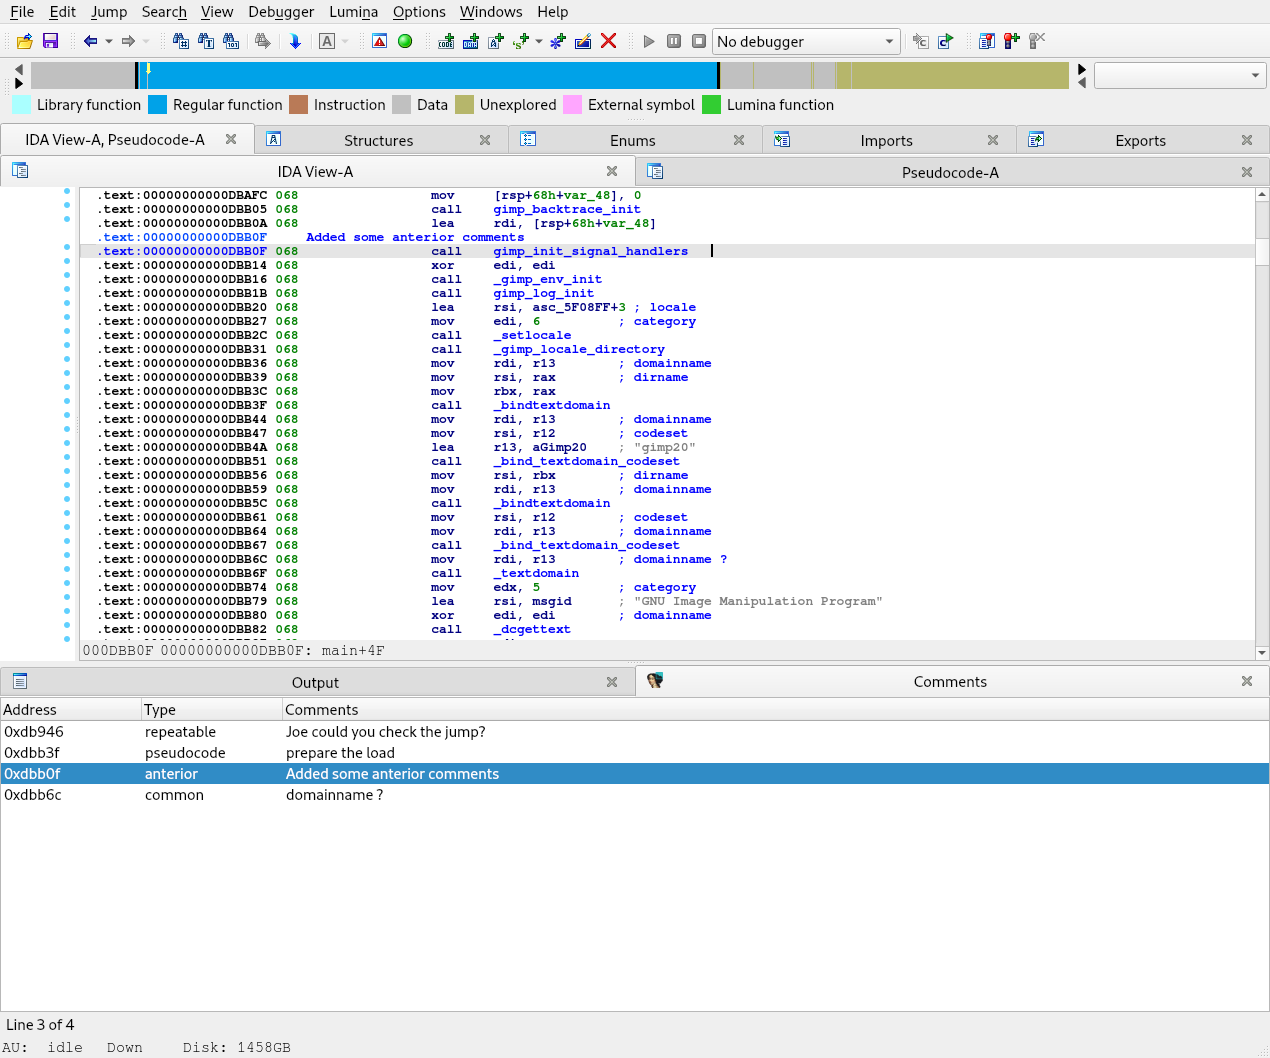The width and height of the screenshot is (1270, 1058).
Task: Close the Structures tab
Action: coord(485,140)
